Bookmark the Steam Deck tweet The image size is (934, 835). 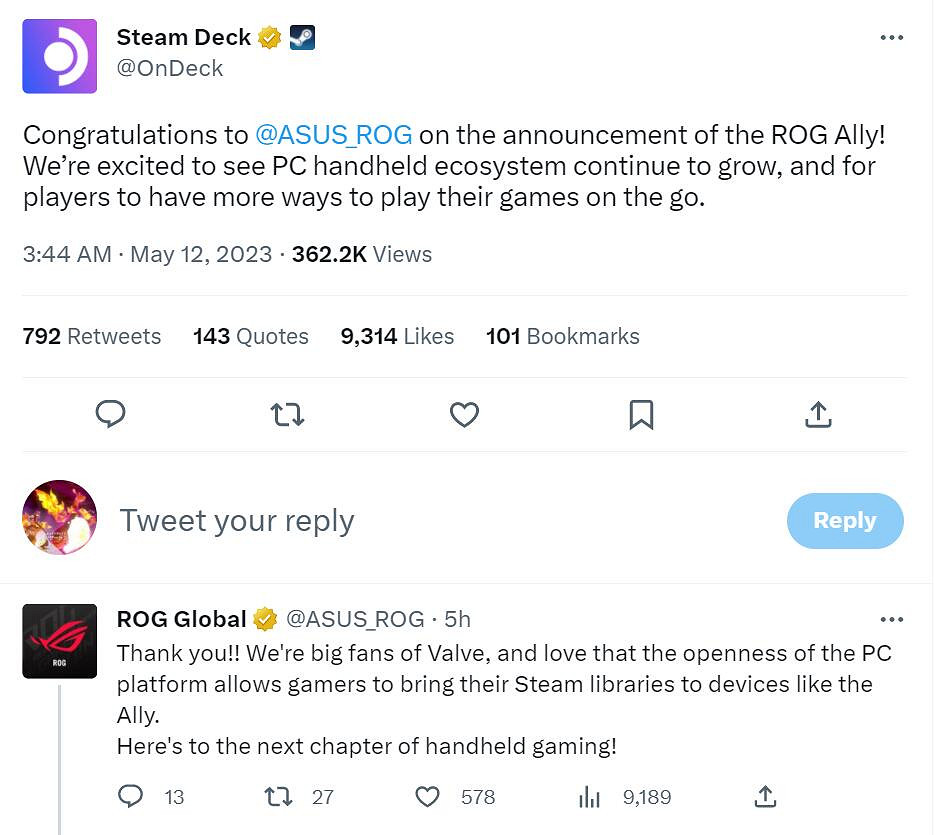point(641,414)
